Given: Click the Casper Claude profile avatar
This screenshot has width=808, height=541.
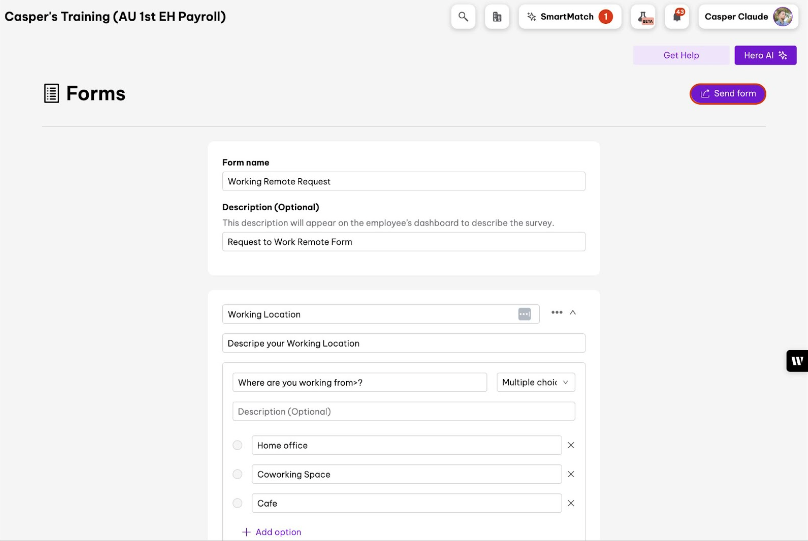Looking at the screenshot, I should click(x=783, y=17).
